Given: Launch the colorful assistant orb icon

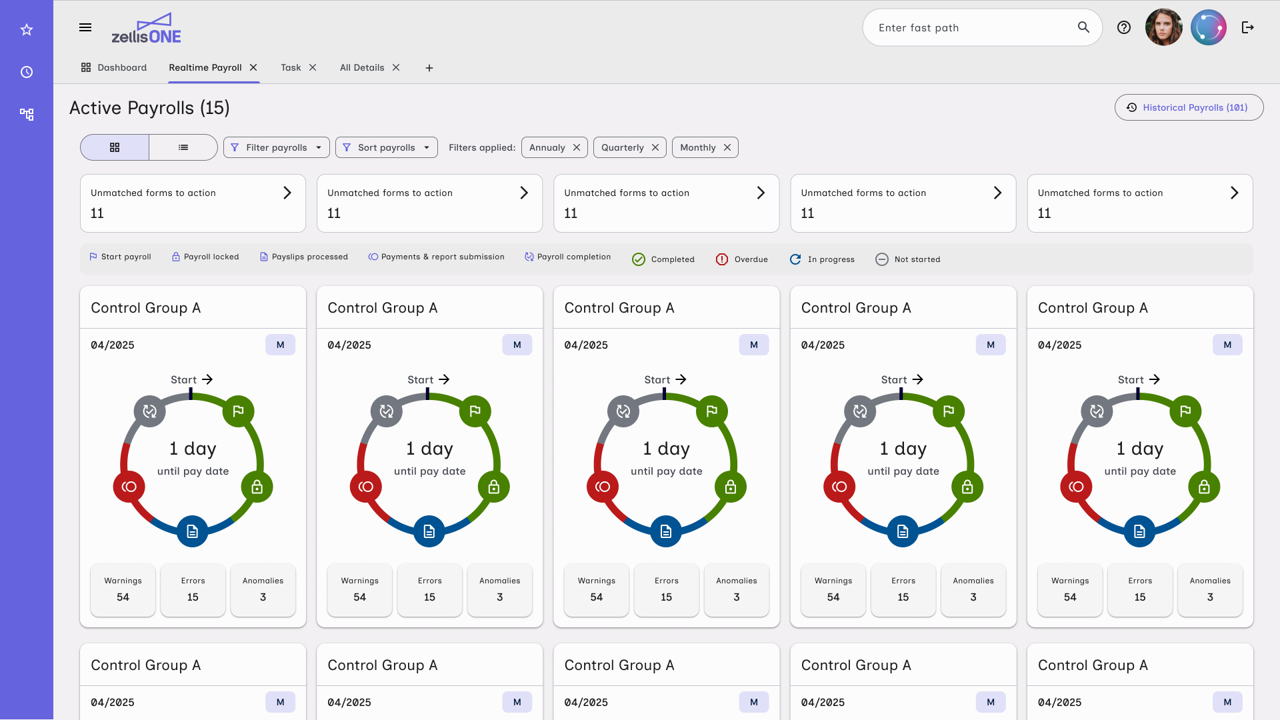Looking at the screenshot, I should pyautogui.click(x=1208, y=28).
